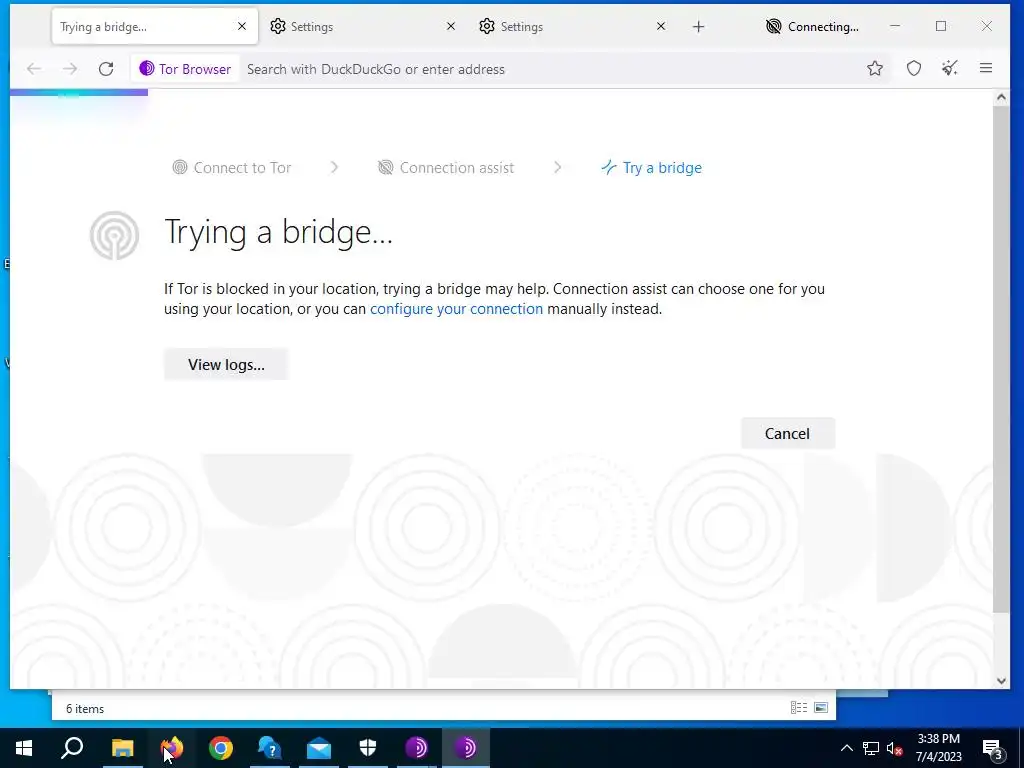Image resolution: width=1024 pixels, height=768 pixels.
Task: Open the shield security level icon
Action: click(x=914, y=68)
